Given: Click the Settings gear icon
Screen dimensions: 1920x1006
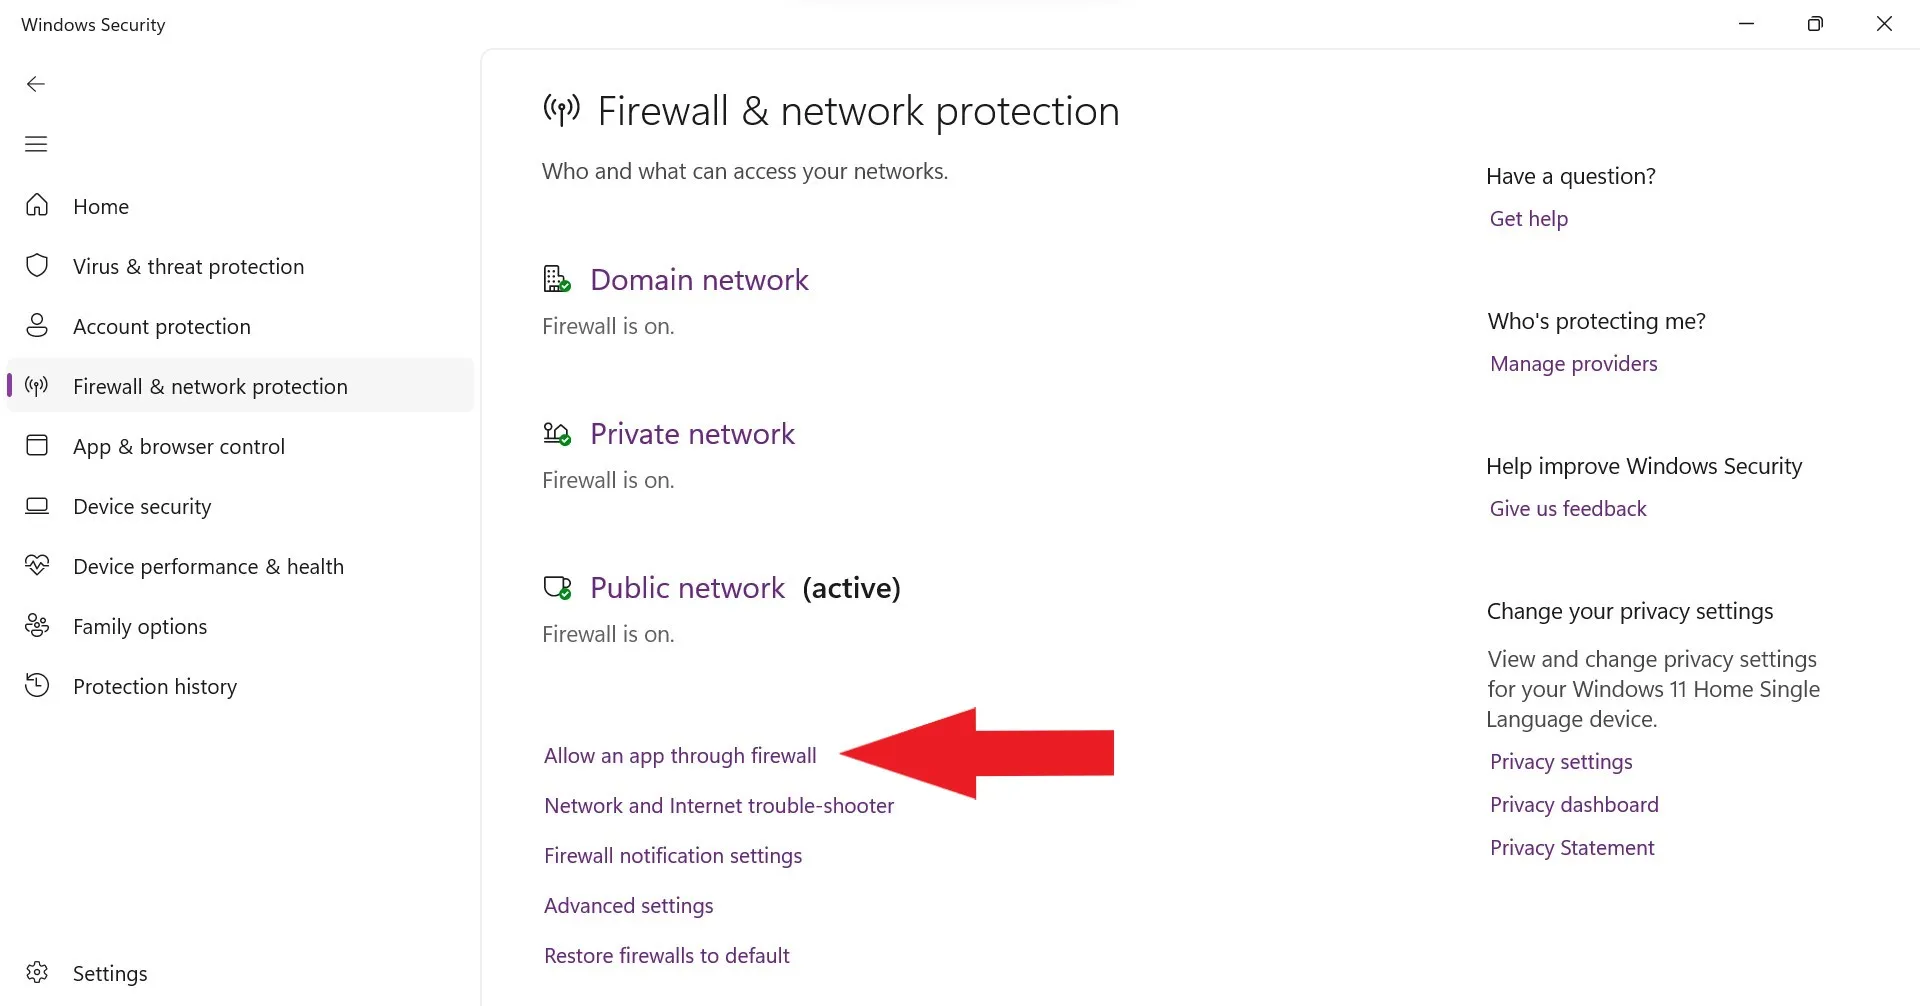Looking at the screenshot, I should (x=37, y=973).
